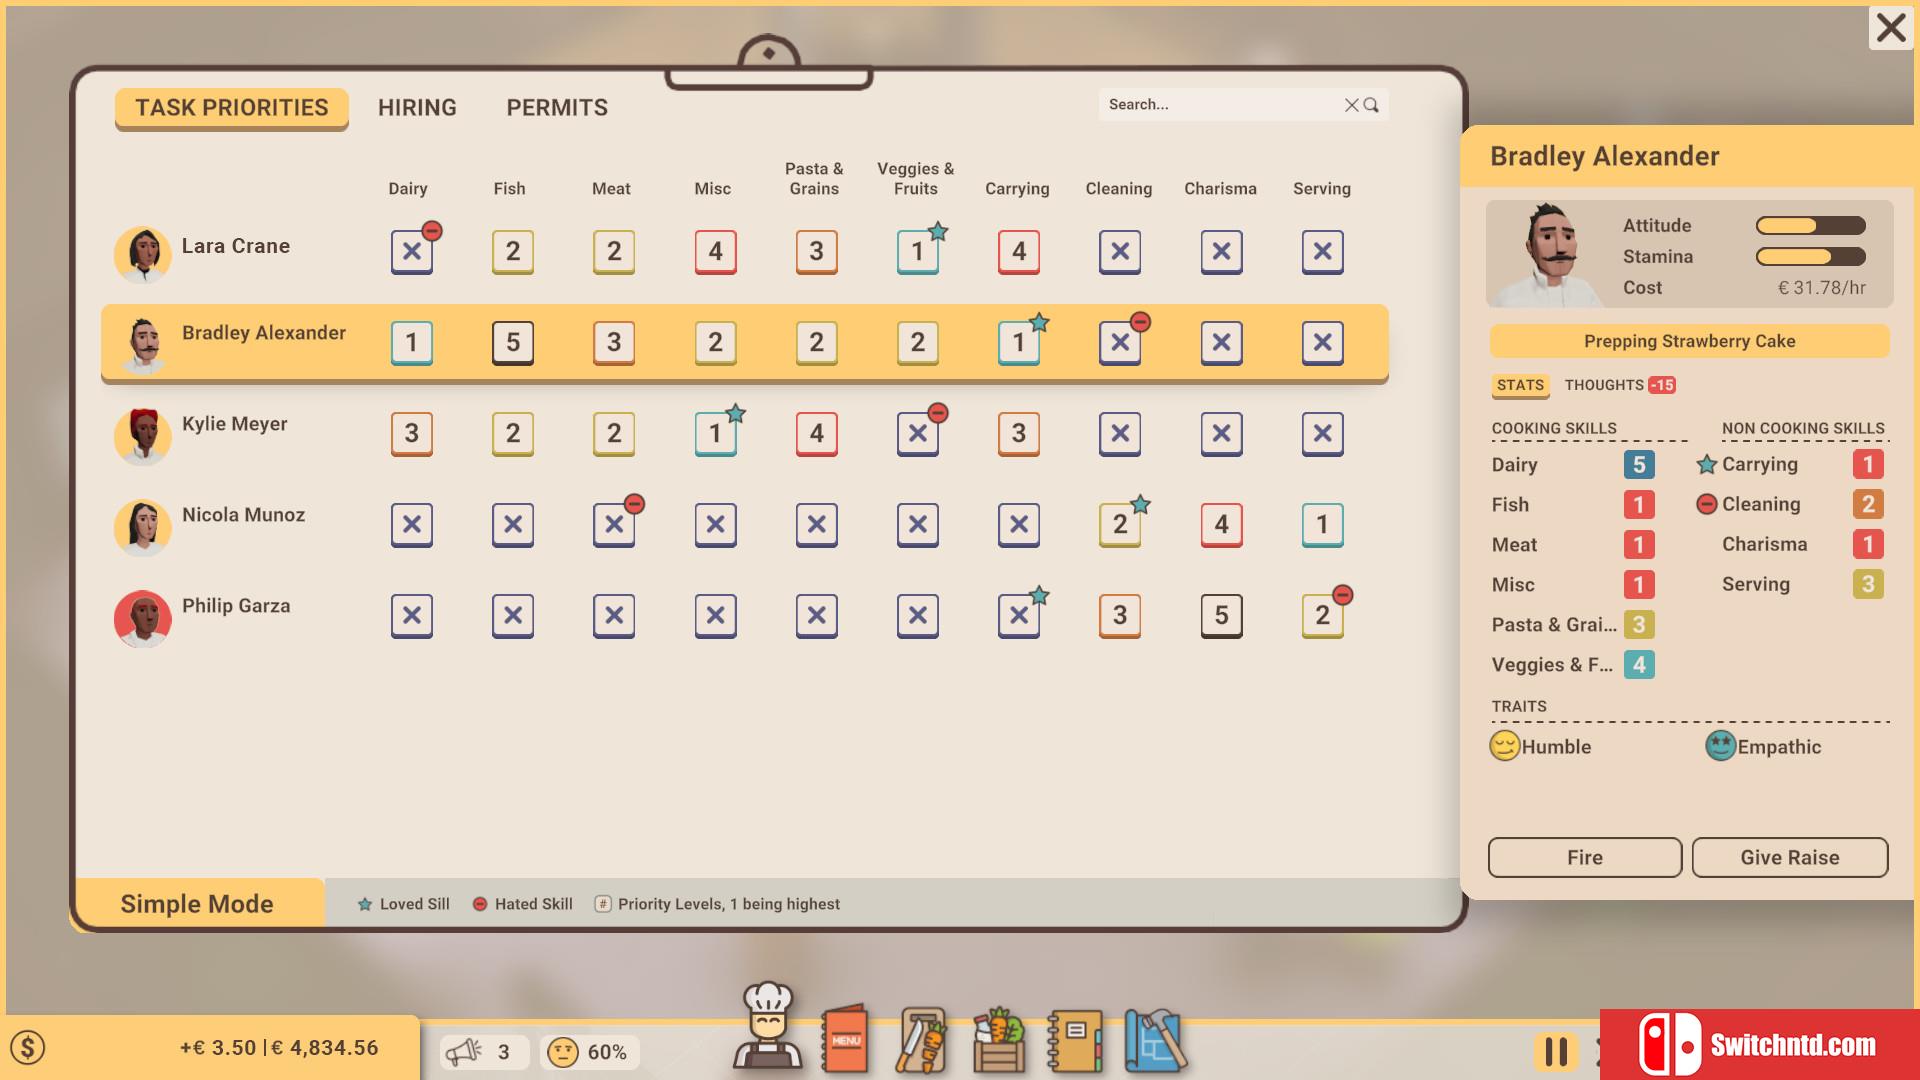Click the Cleaning hated-skill icon in stats
This screenshot has height=1080, width=1920.
pyautogui.click(x=1707, y=504)
